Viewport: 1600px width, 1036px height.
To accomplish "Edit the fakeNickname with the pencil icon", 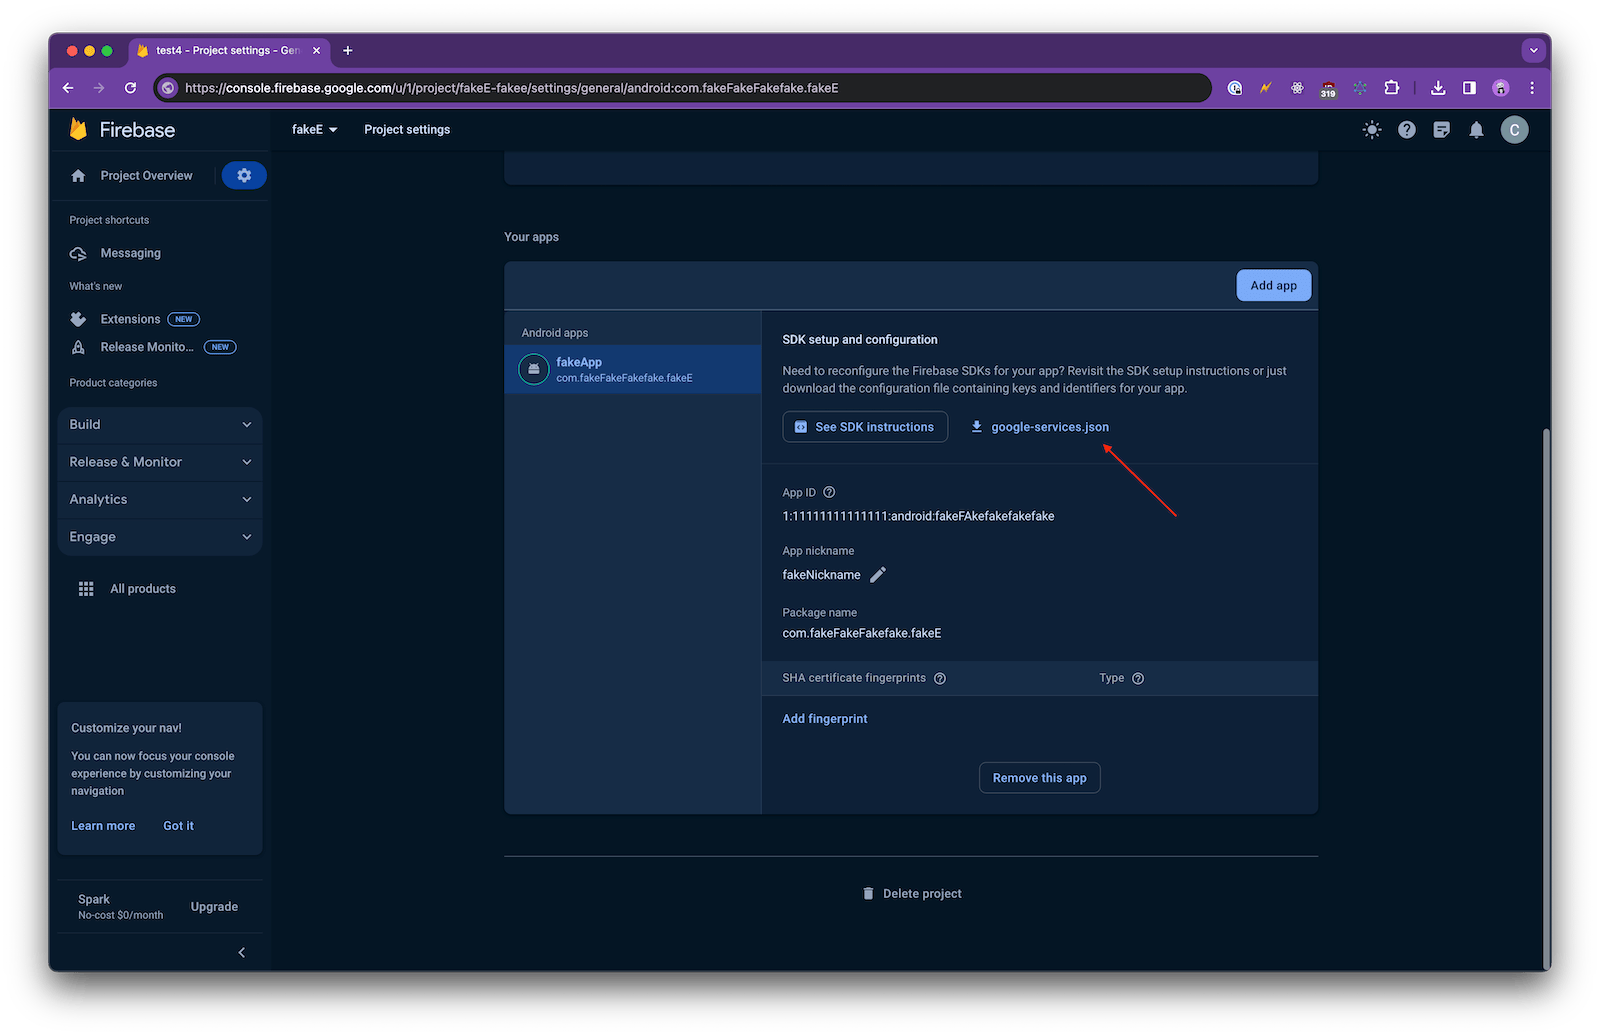I will [878, 574].
